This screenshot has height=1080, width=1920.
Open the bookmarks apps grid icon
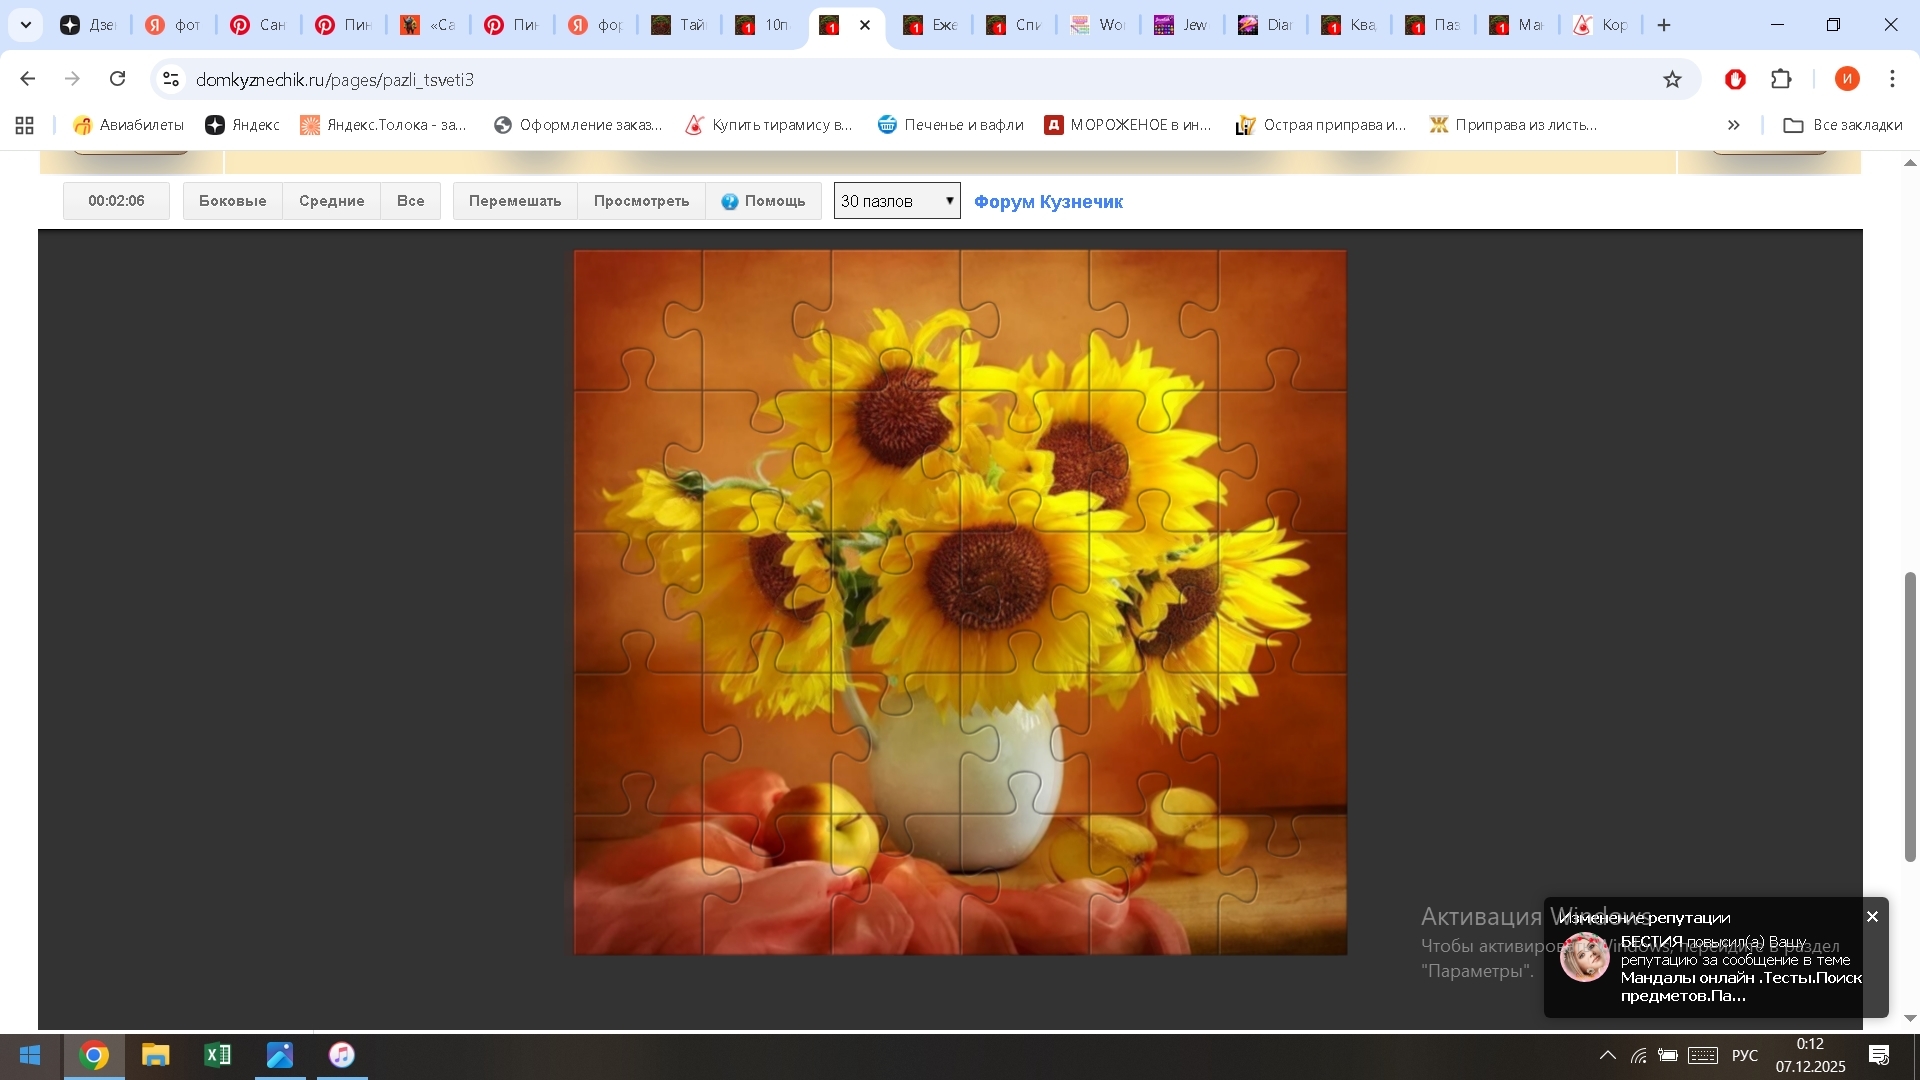[x=25, y=125]
